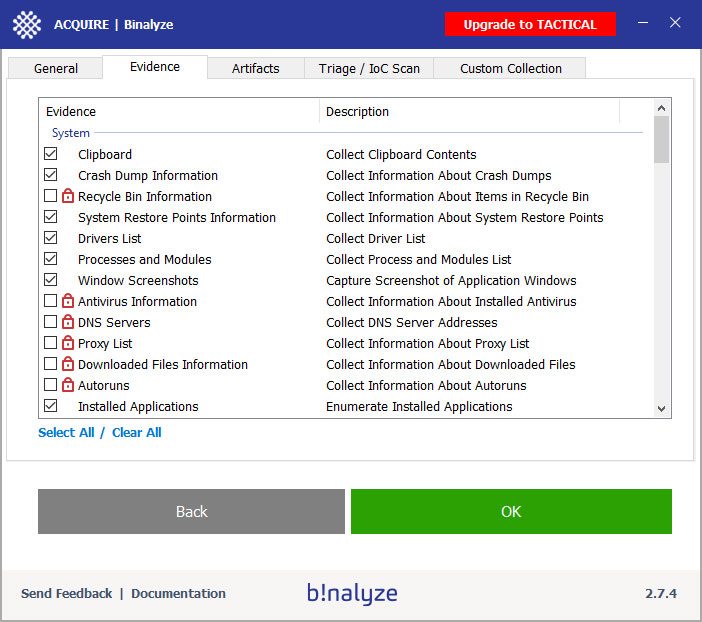The image size is (702, 622).
Task: Select the 'Collect Clipboard Contents' description
Action: pyautogui.click(x=401, y=154)
